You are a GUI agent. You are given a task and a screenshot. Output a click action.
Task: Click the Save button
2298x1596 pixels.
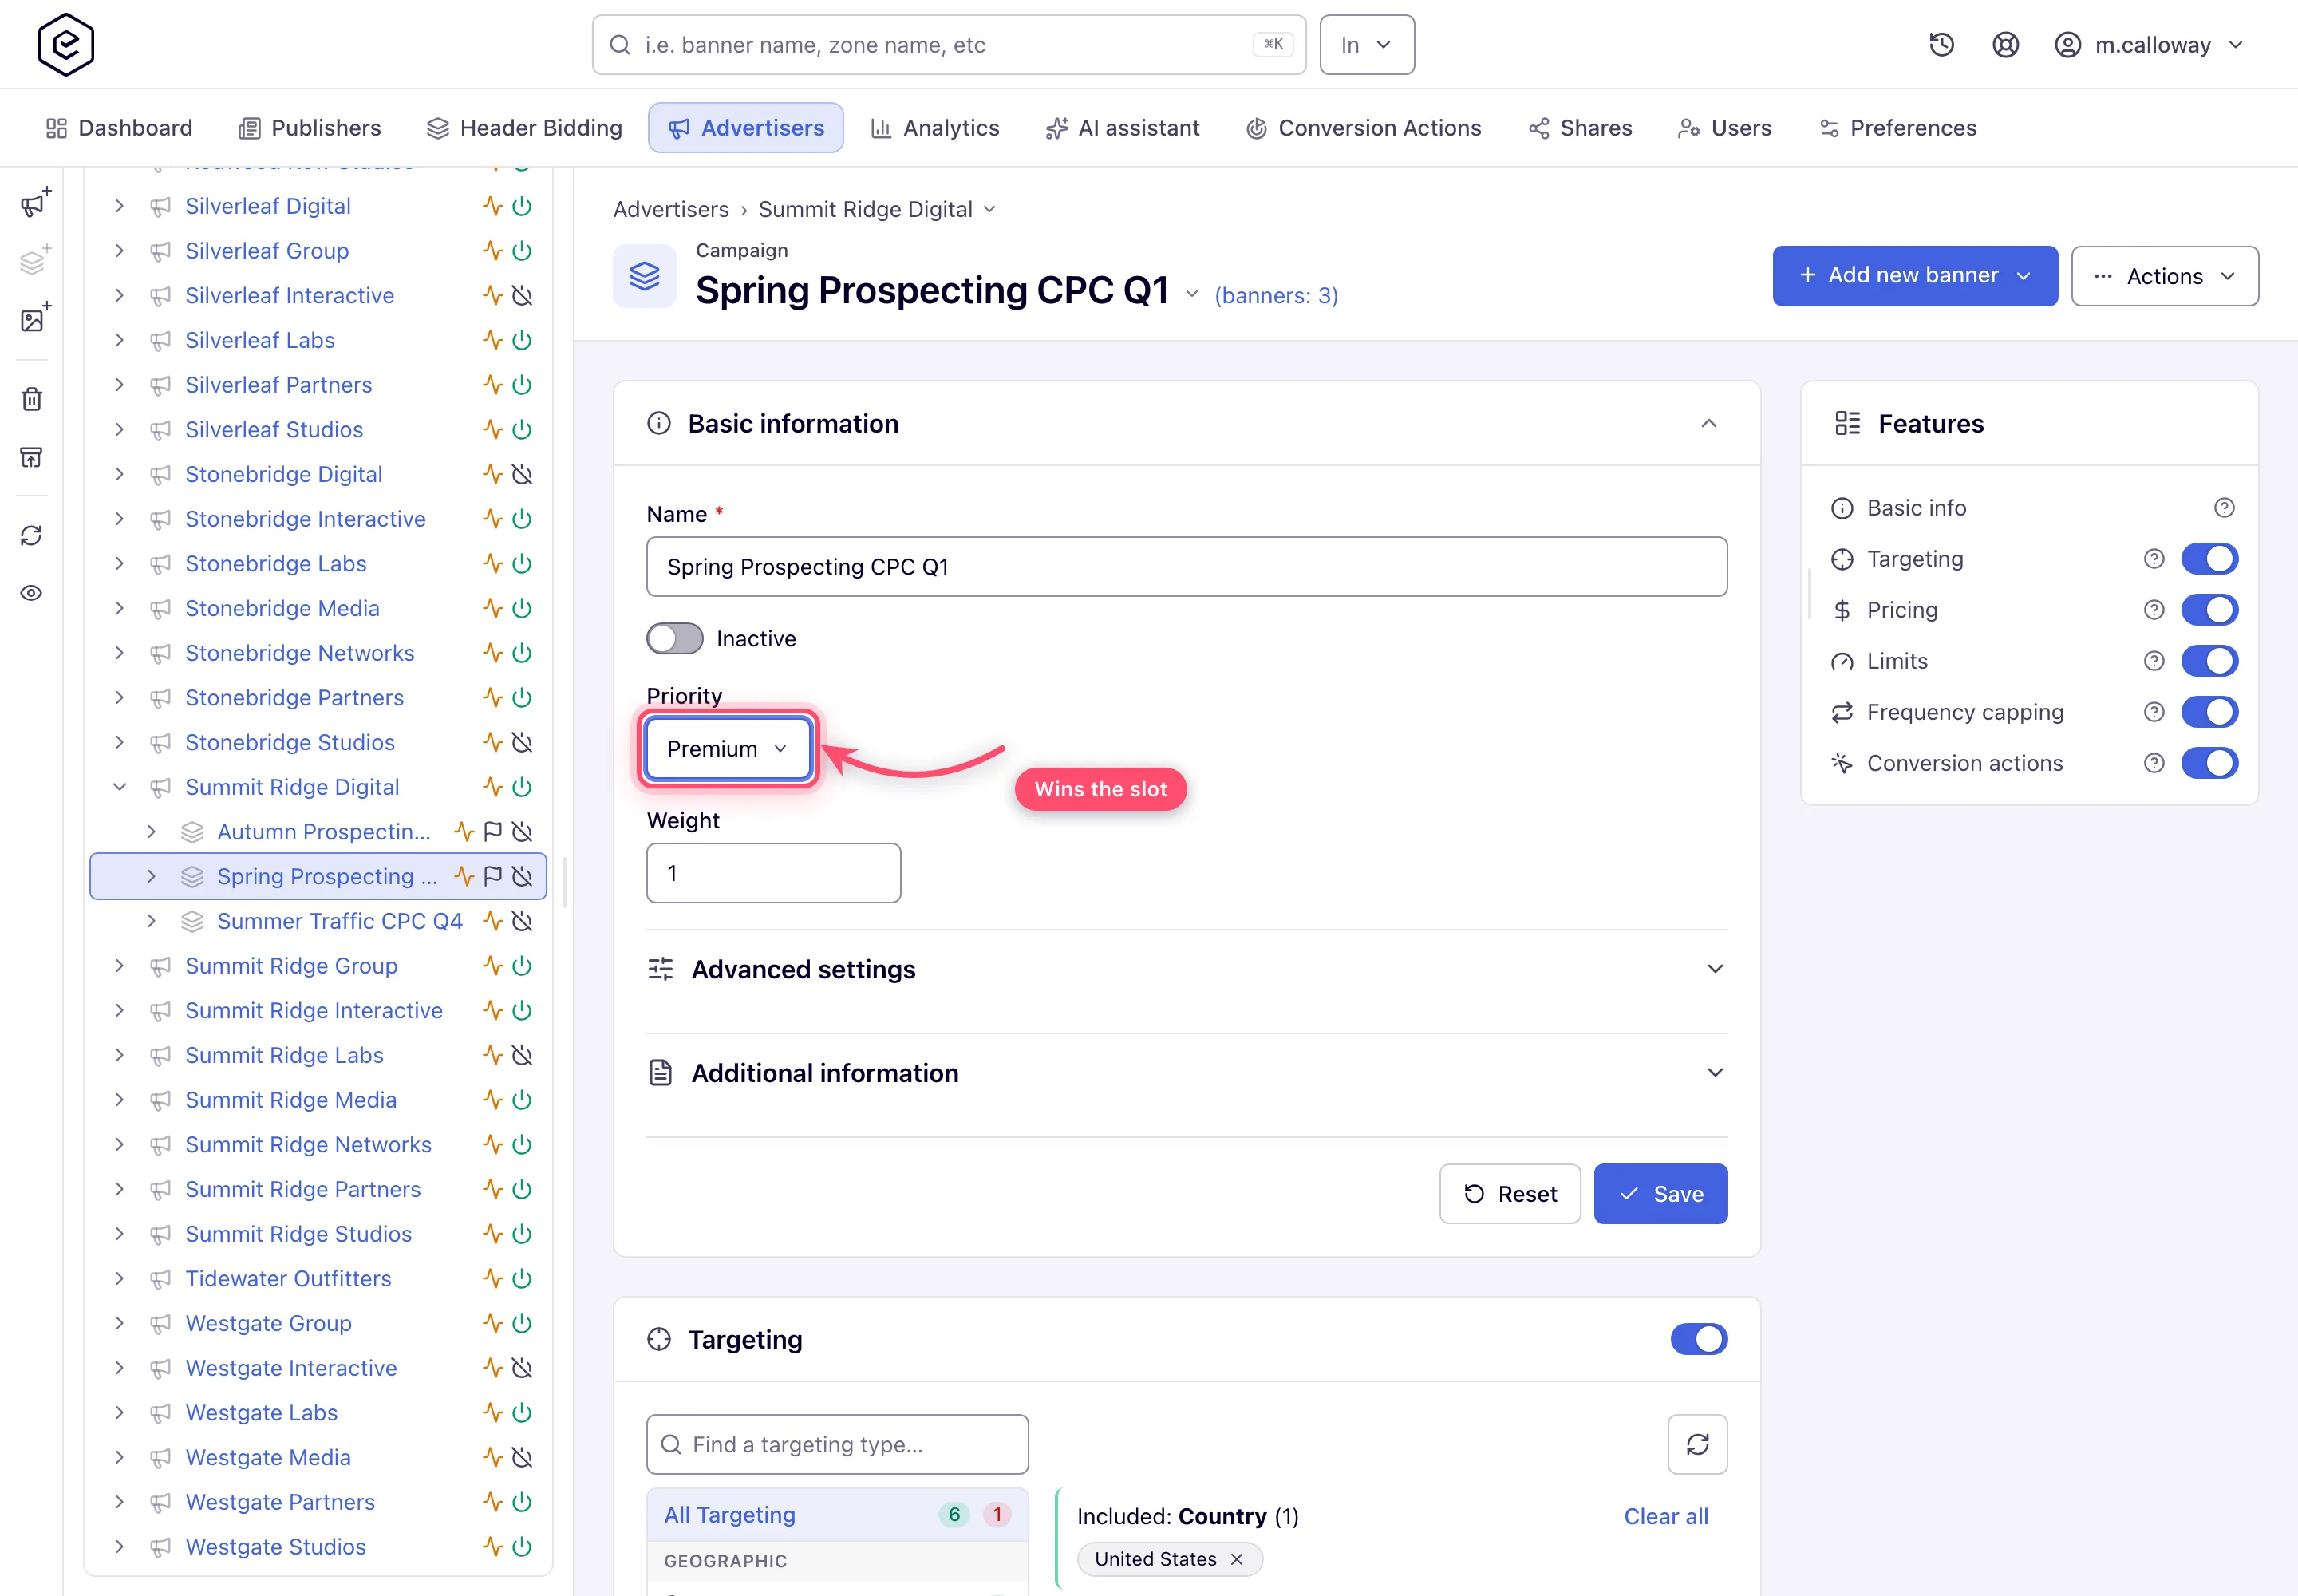[x=1660, y=1194]
